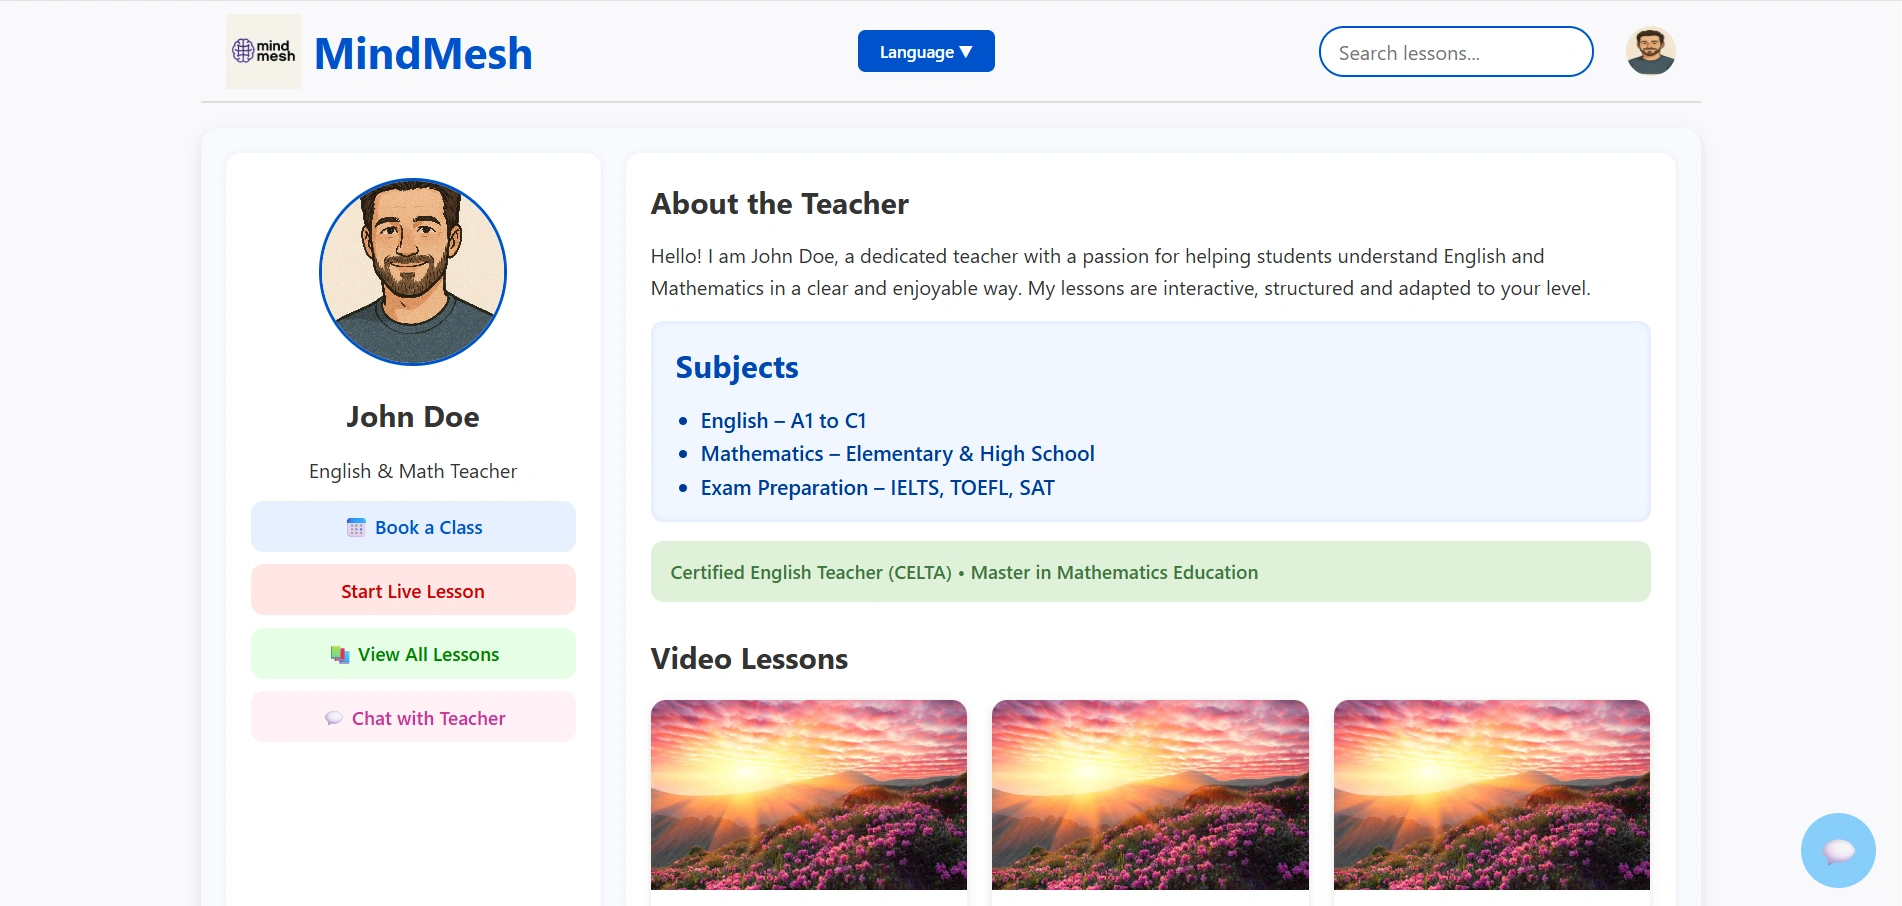1902x906 pixels.
Task: Book a Class with the teacher
Action: [413, 527]
